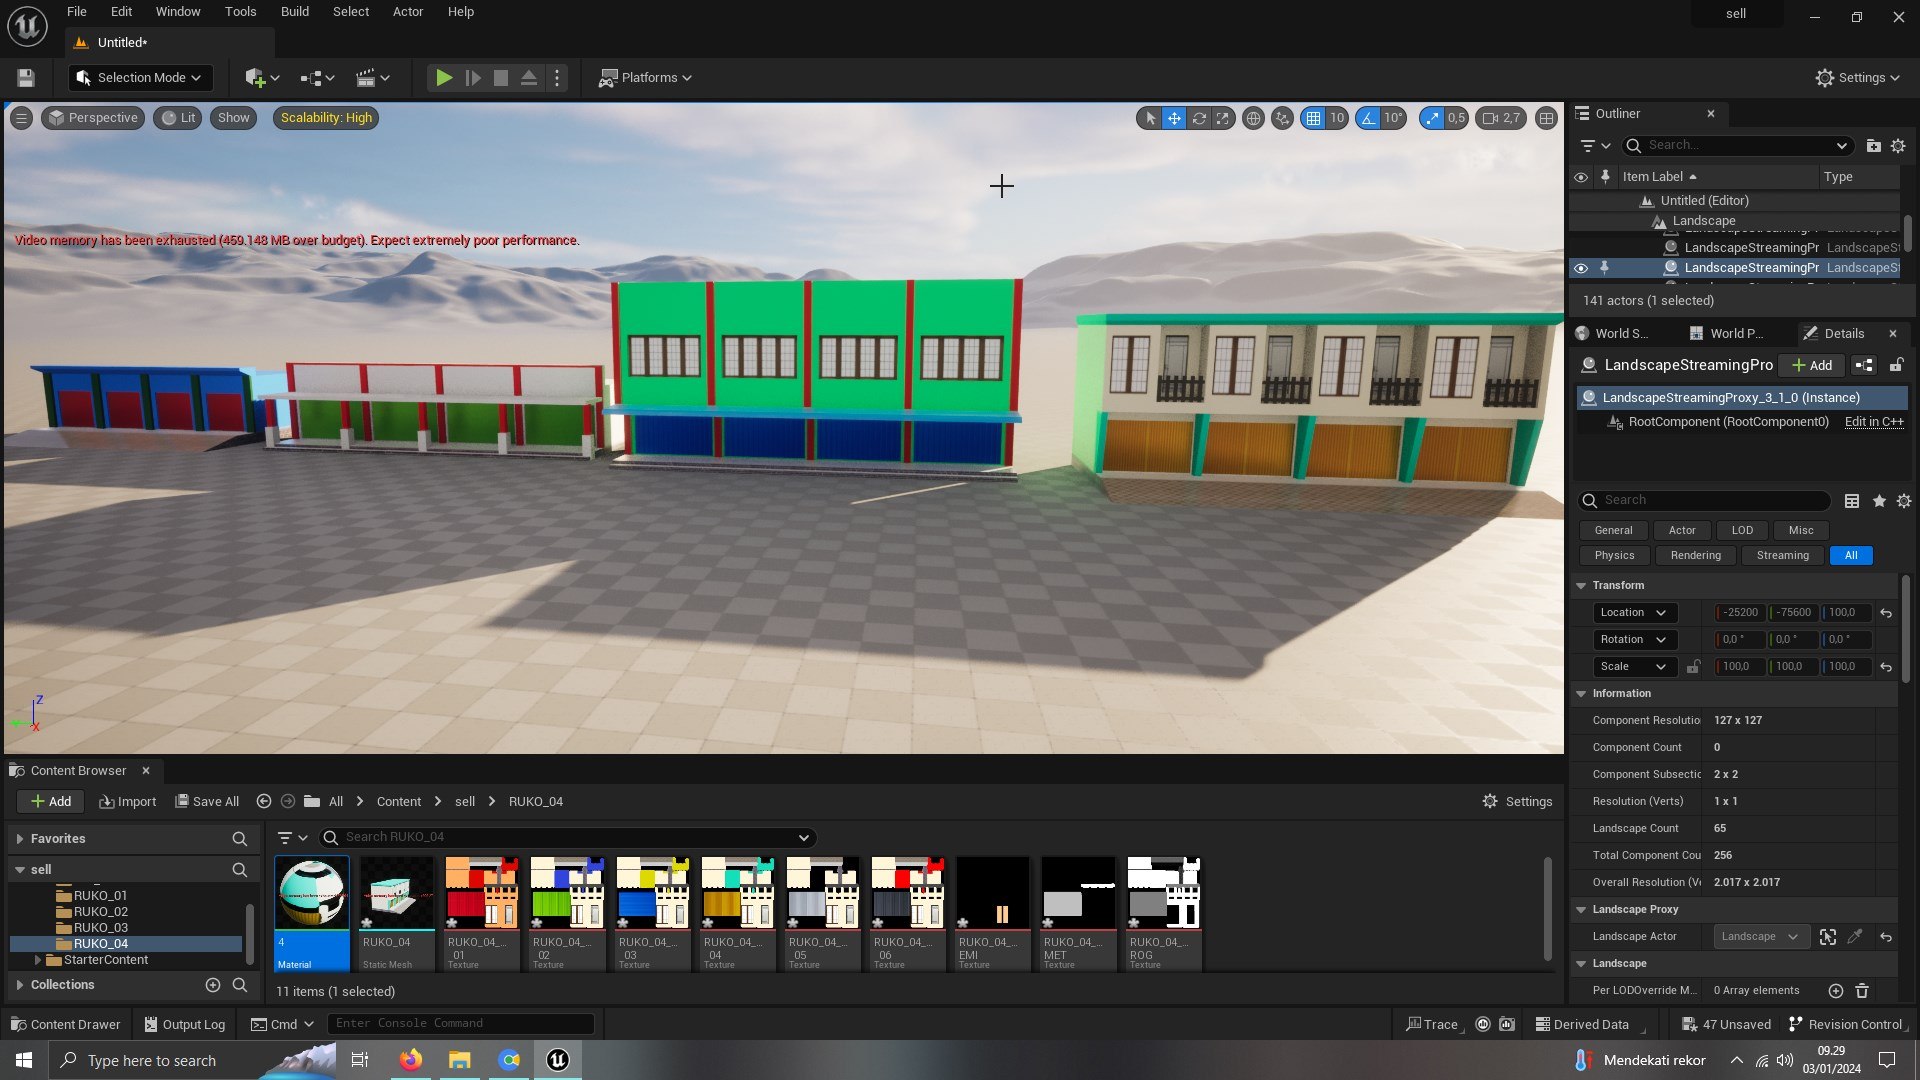The width and height of the screenshot is (1920, 1080).
Task: Open the Blueprints toolbar icon
Action: 317,78
